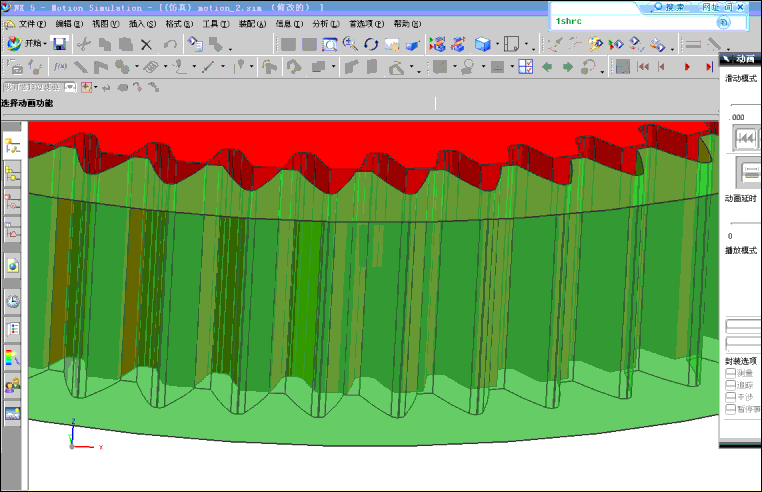Viewport: 762px width, 492px height.
Task: Click the checkbox grid icon in toolbar
Action: pos(526,67)
